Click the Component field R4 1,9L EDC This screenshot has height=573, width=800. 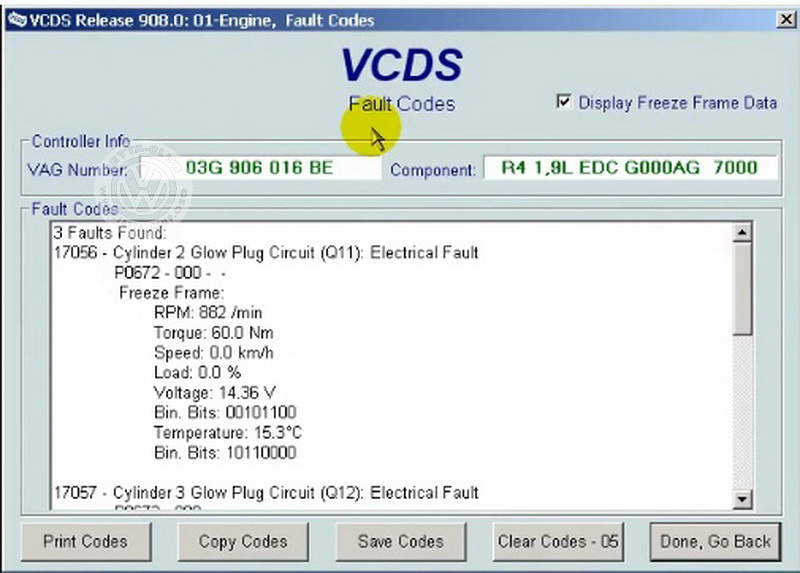click(x=630, y=167)
